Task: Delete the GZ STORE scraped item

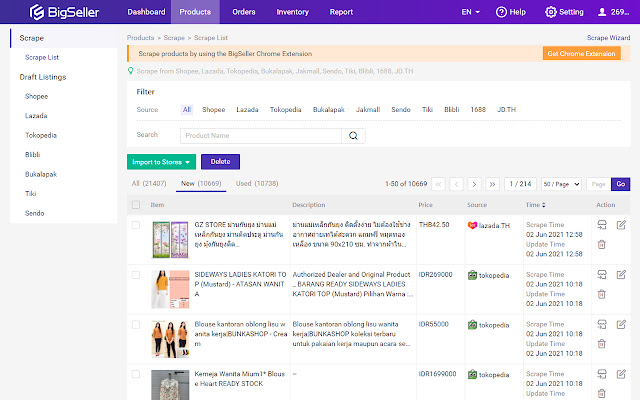Action: (x=601, y=243)
